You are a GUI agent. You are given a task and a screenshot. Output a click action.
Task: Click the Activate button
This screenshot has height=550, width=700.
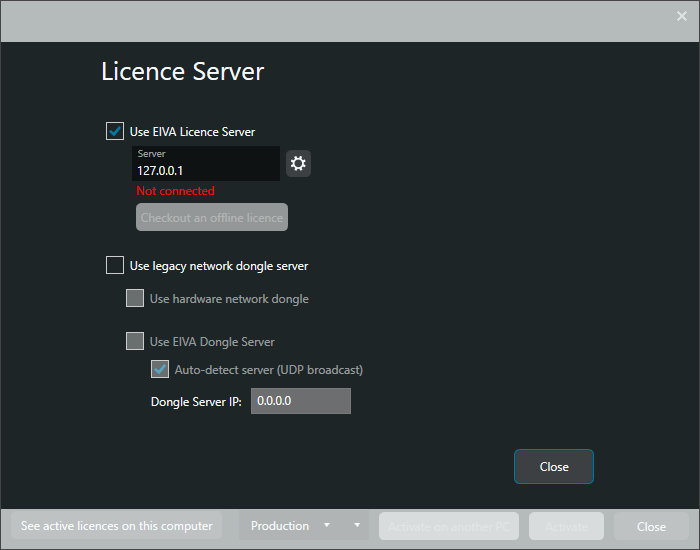[x=567, y=526]
